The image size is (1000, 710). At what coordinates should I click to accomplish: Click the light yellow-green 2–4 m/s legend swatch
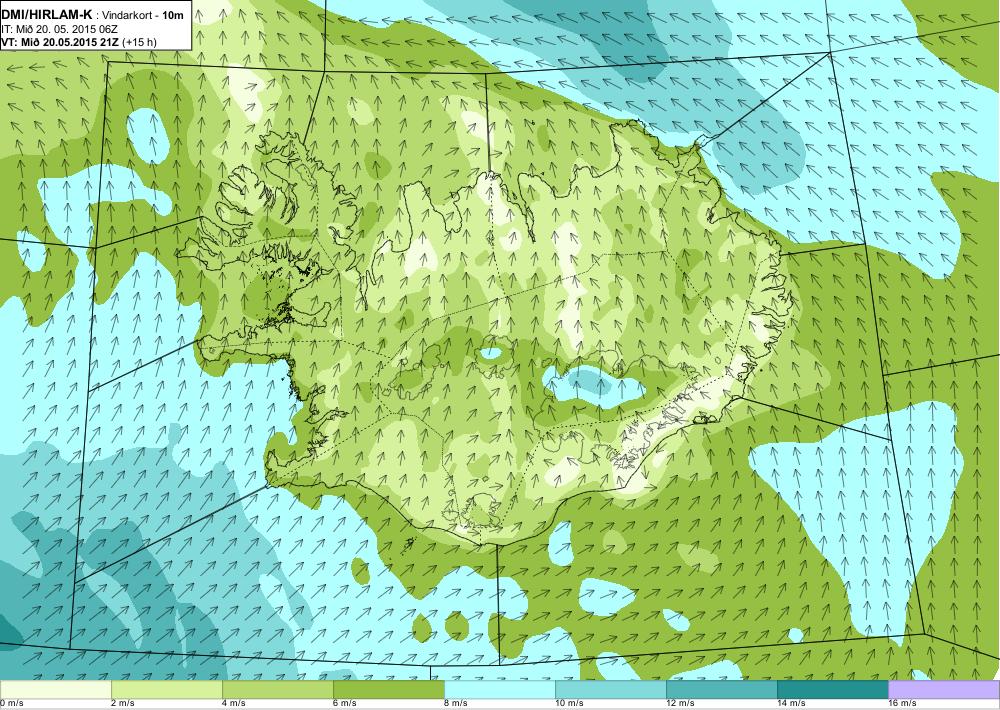(x=167, y=690)
